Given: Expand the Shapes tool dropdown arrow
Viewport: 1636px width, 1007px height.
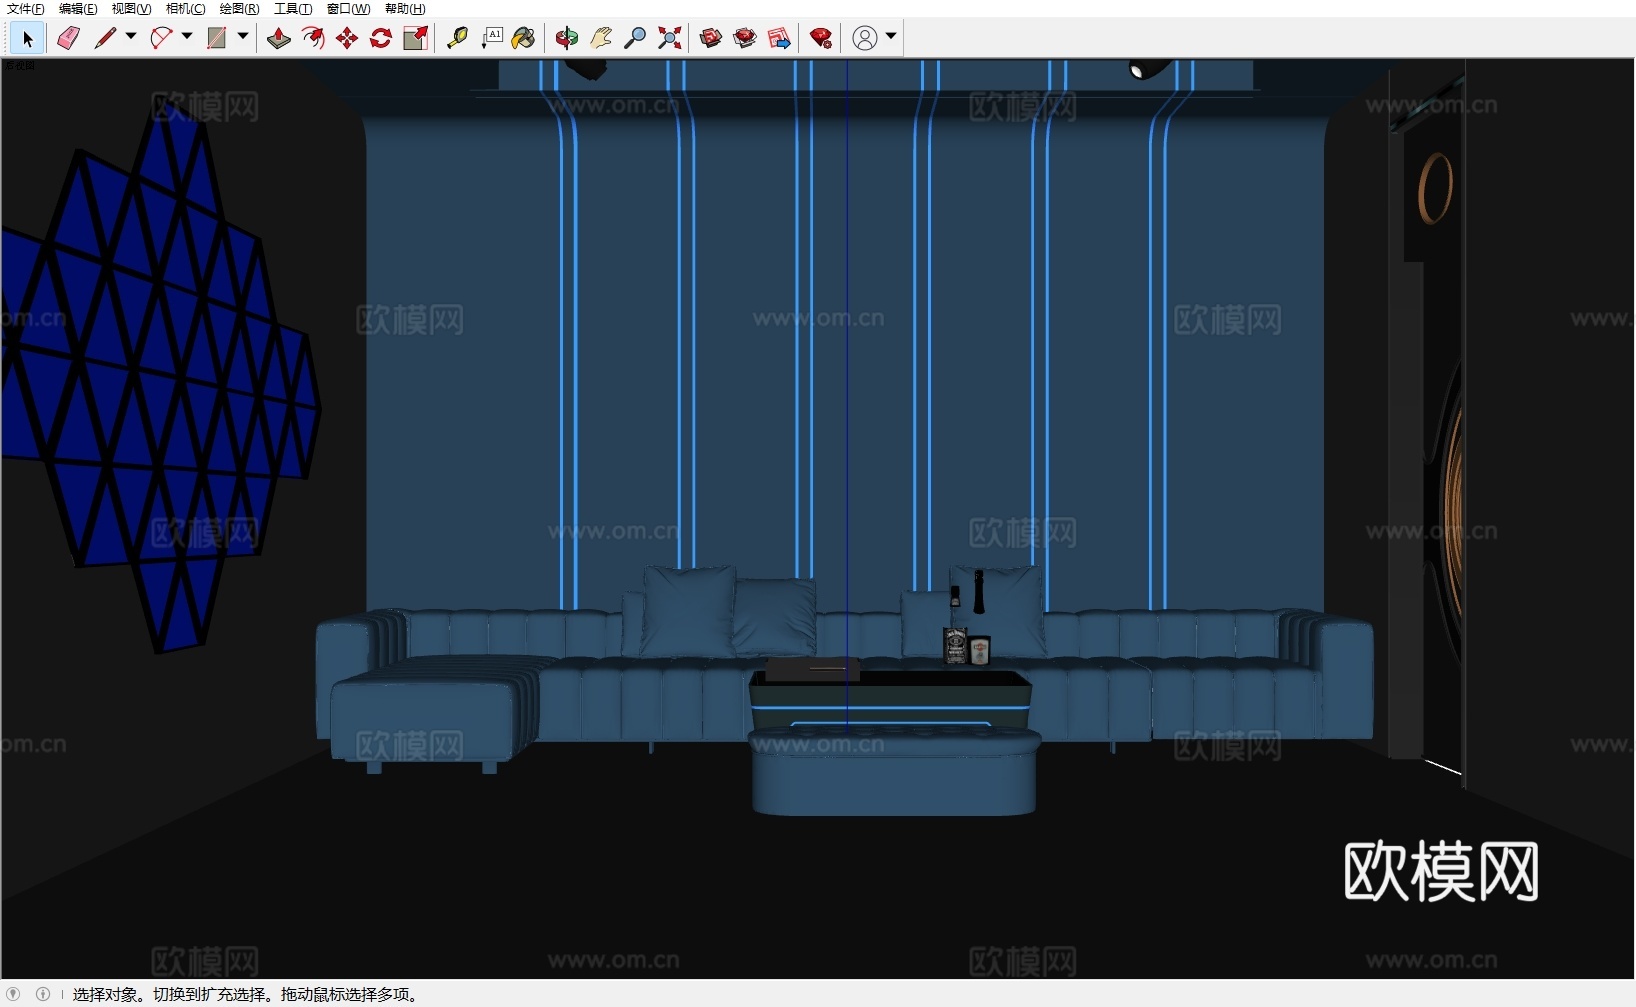Looking at the screenshot, I should click(x=243, y=37).
